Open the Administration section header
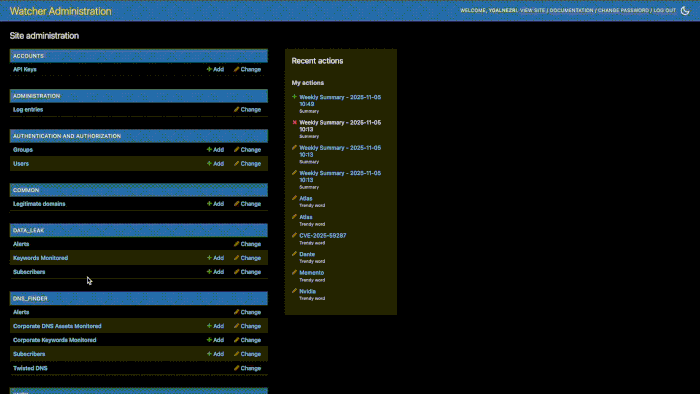Viewport: 700px width, 394px height. [36, 96]
